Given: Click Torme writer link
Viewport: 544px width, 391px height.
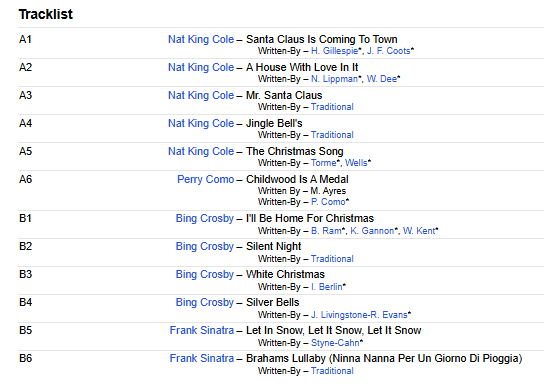Looking at the screenshot, I should click(324, 163).
